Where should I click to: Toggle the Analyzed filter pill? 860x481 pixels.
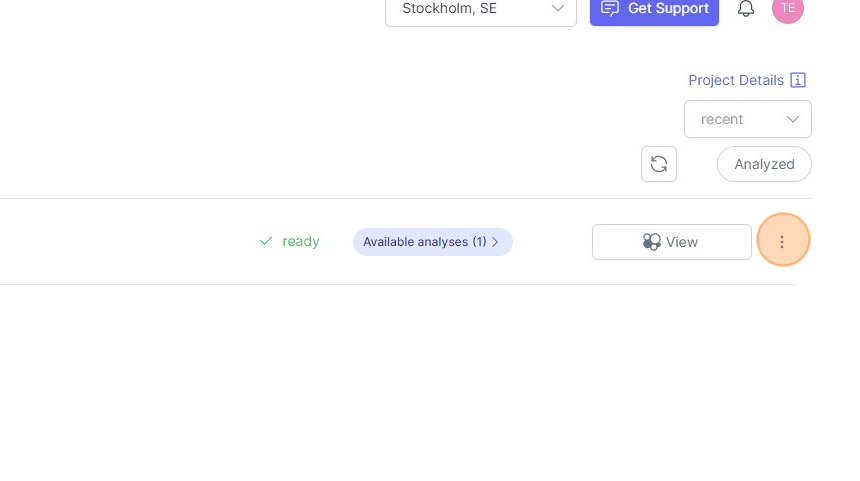pyautogui.click(x=764, y=164)
